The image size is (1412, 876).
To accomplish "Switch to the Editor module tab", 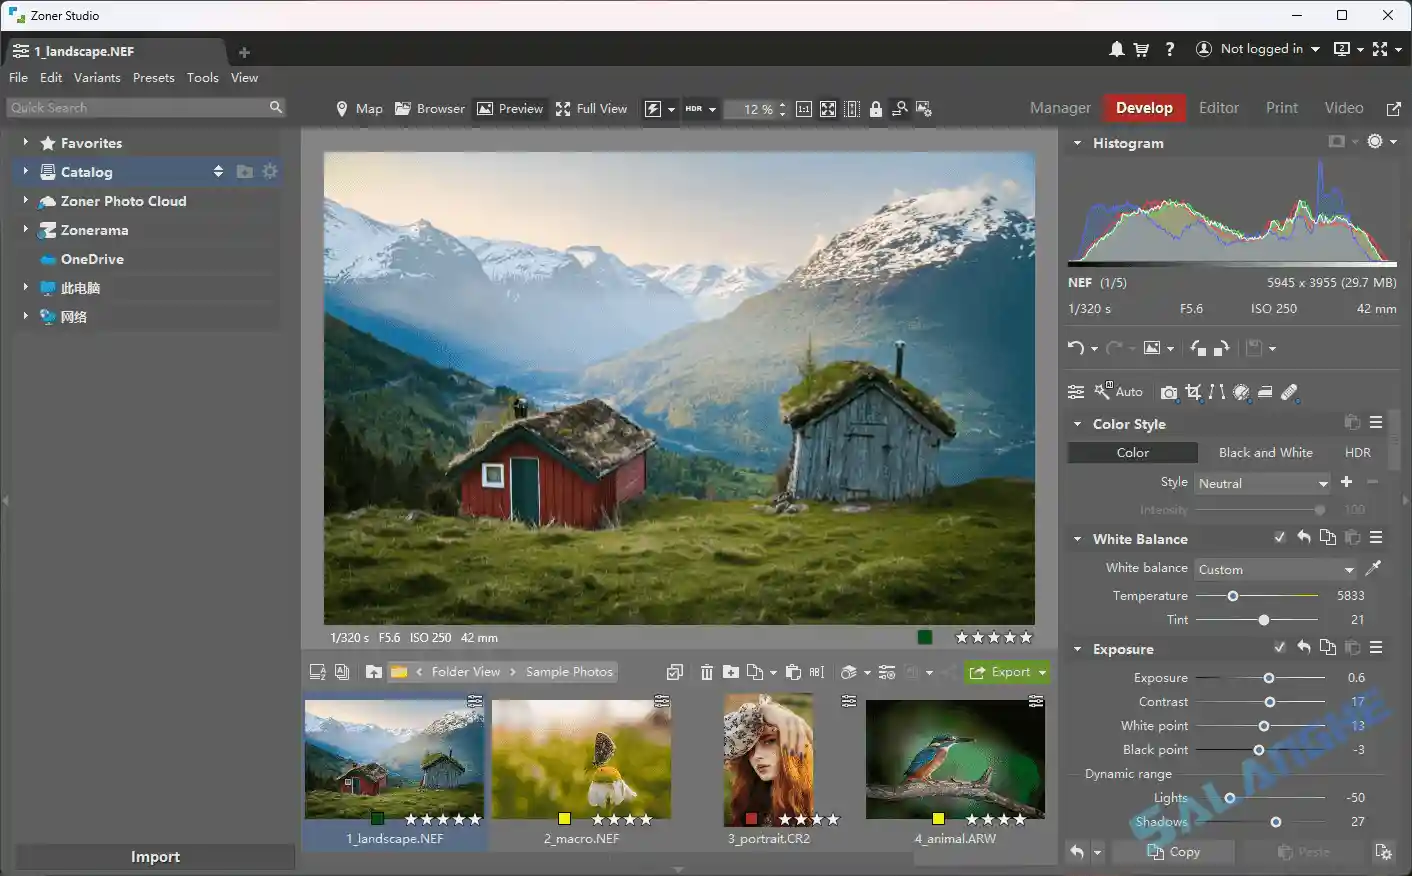I will point(1218,107).
